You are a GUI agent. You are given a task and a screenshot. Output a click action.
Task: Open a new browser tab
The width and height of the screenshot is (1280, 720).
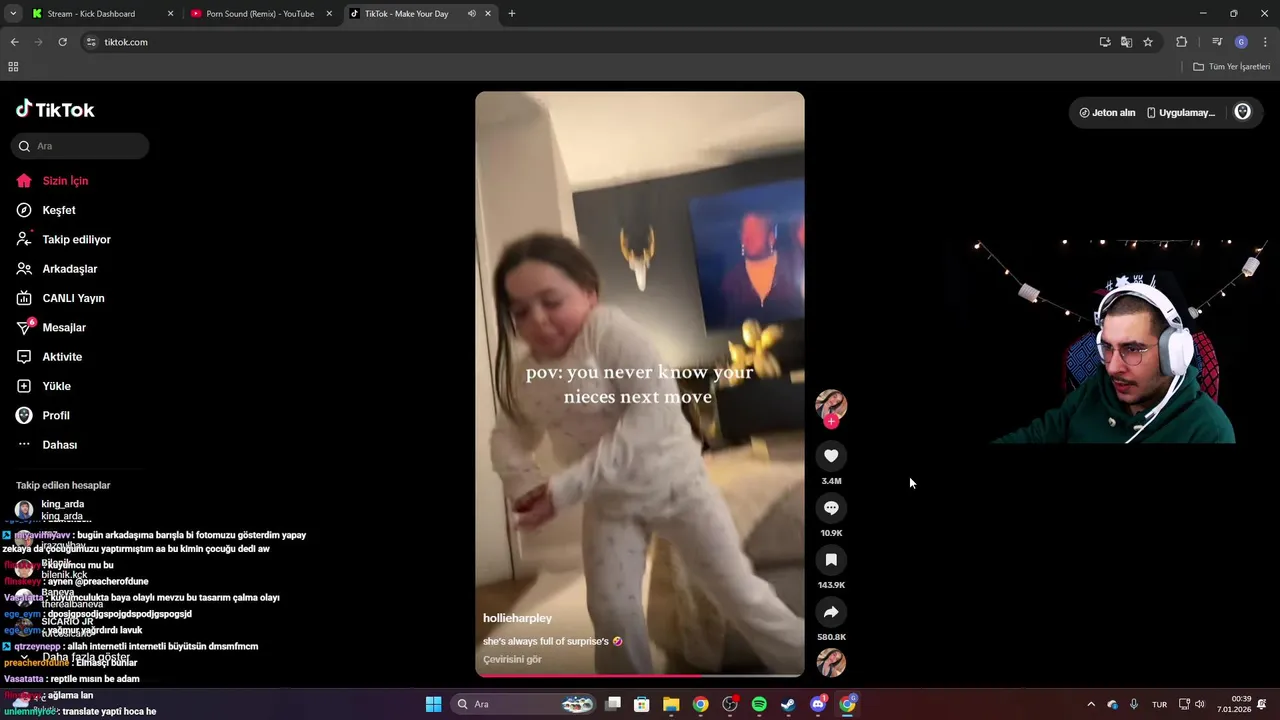click(x=512, y=14)
